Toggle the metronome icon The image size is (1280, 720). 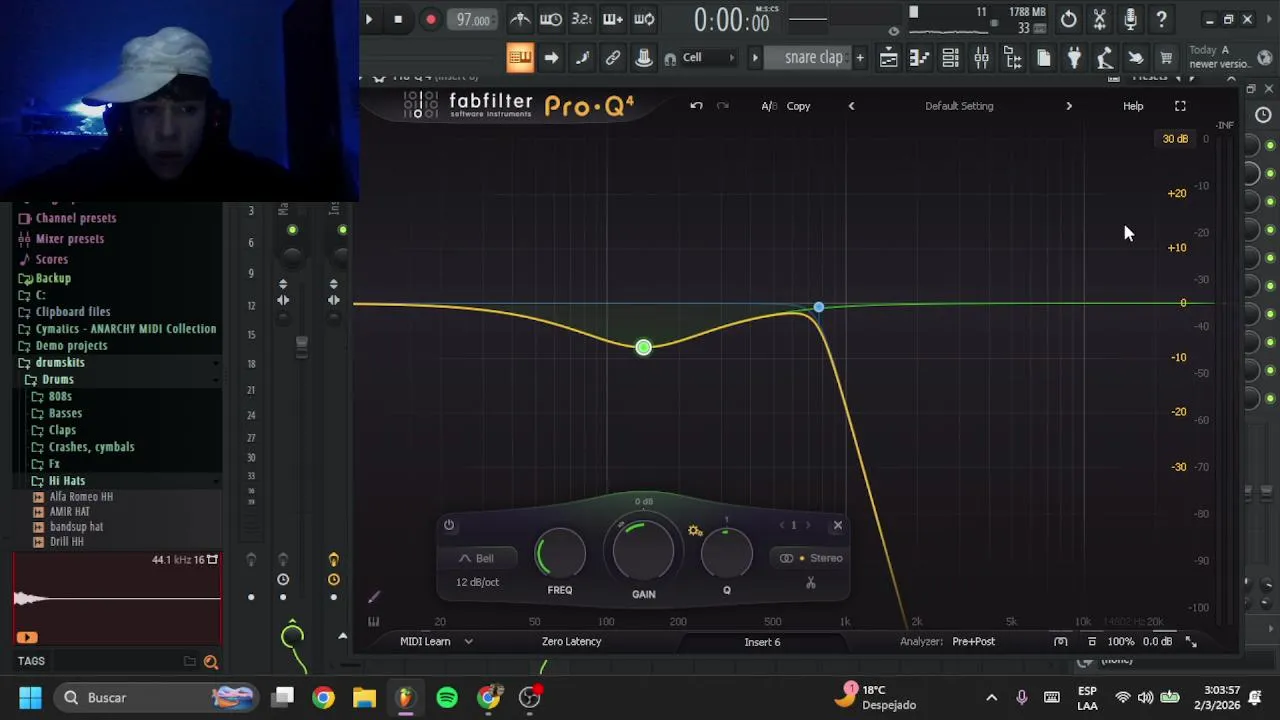(x=520, y=19)
